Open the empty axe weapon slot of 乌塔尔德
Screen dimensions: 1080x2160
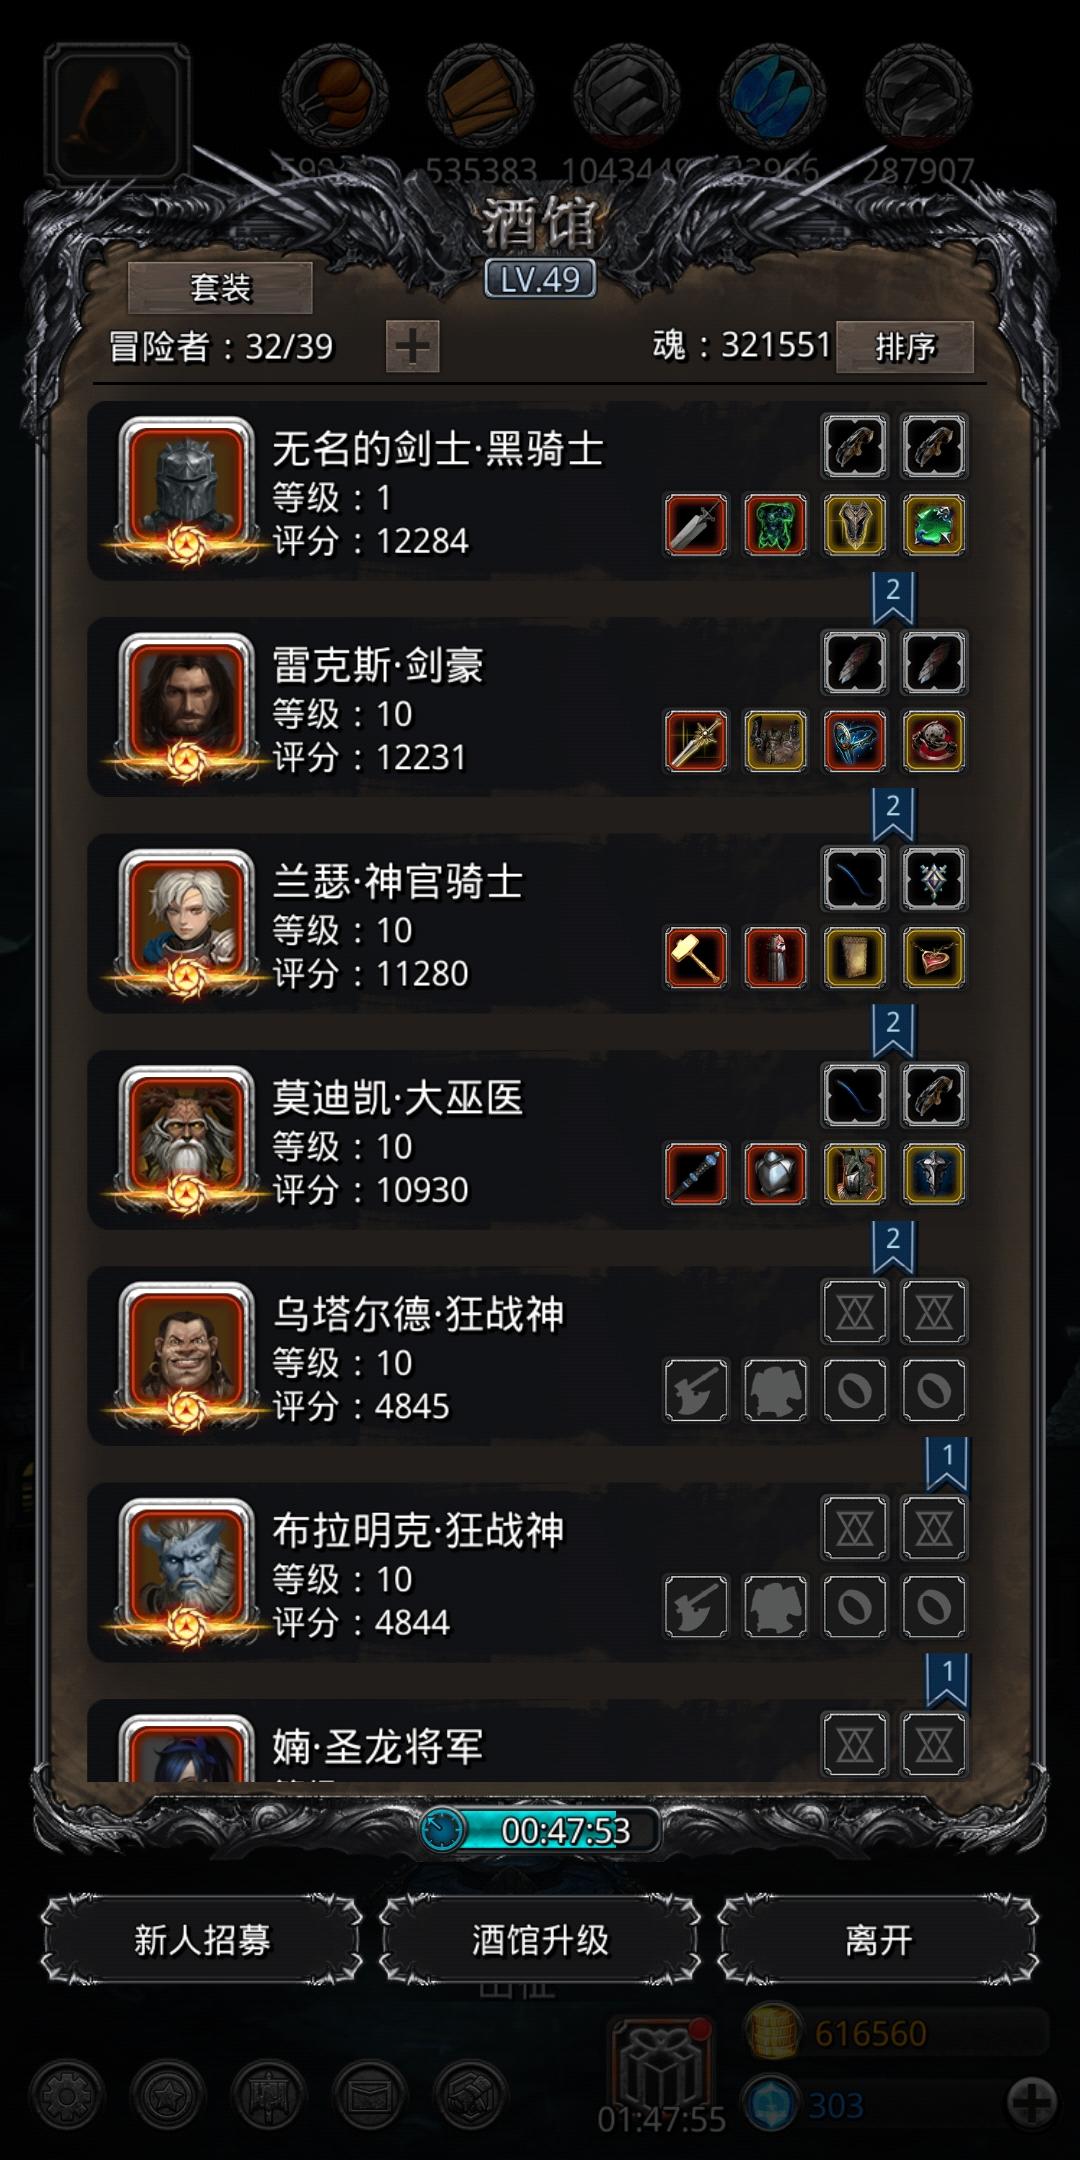pos(696,1390)
